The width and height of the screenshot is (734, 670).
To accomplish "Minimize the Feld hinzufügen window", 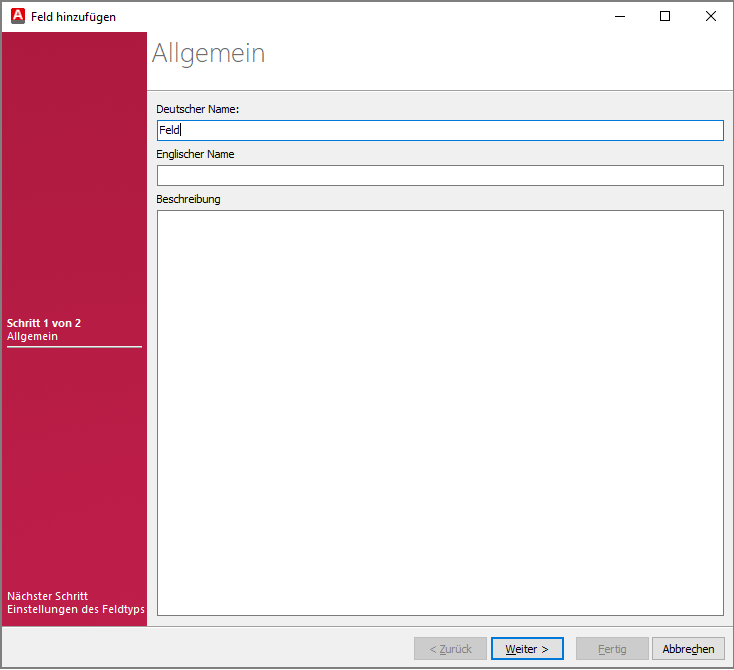I will [619, 16].
